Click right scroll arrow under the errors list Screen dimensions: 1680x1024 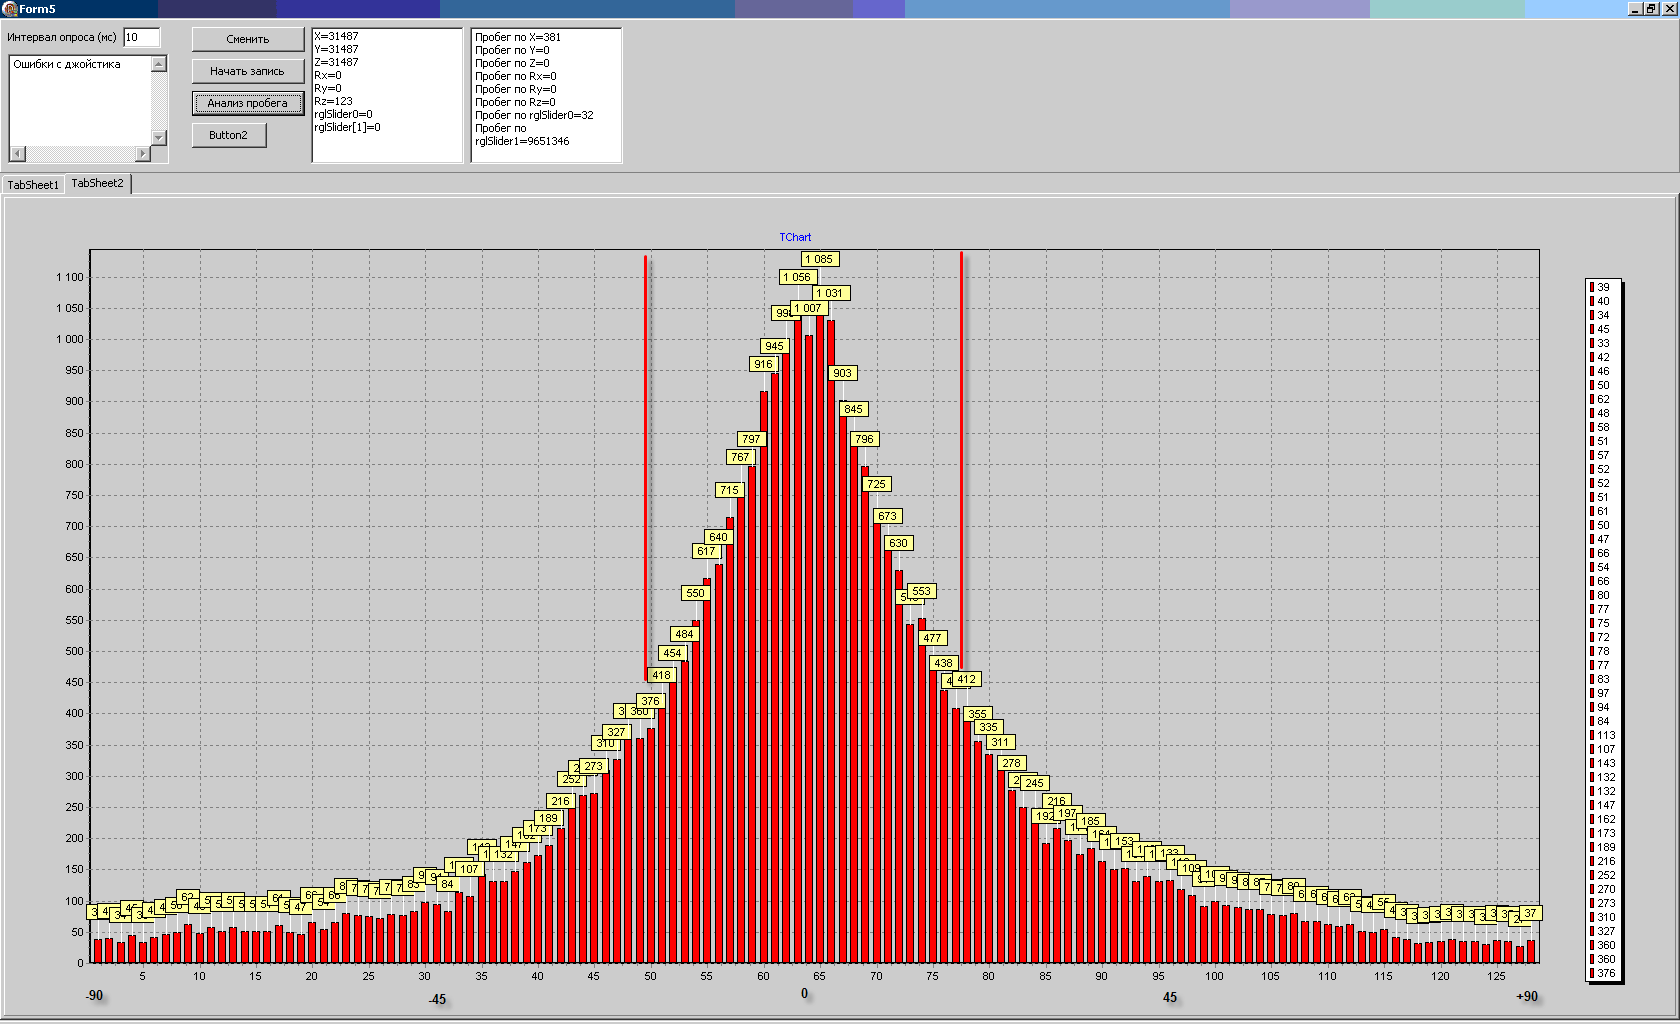(x=143, y=154)
